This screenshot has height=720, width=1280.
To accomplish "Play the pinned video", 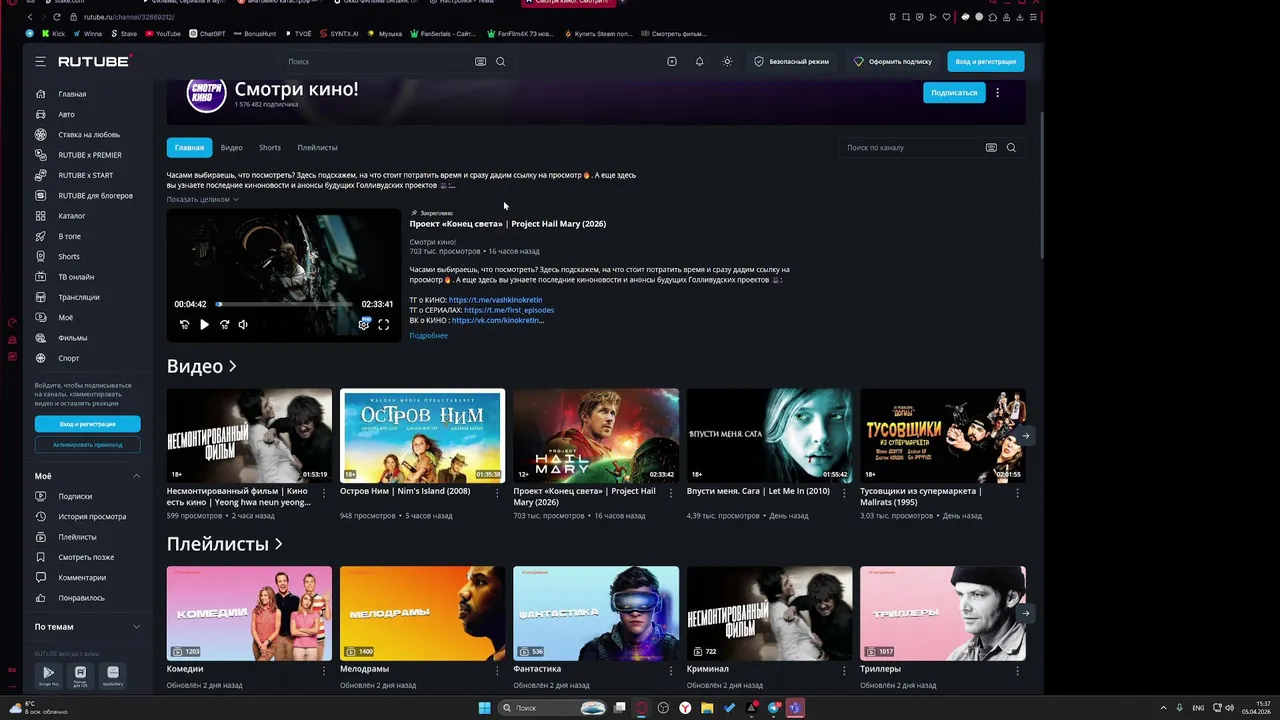I will (x=204, y=324).
